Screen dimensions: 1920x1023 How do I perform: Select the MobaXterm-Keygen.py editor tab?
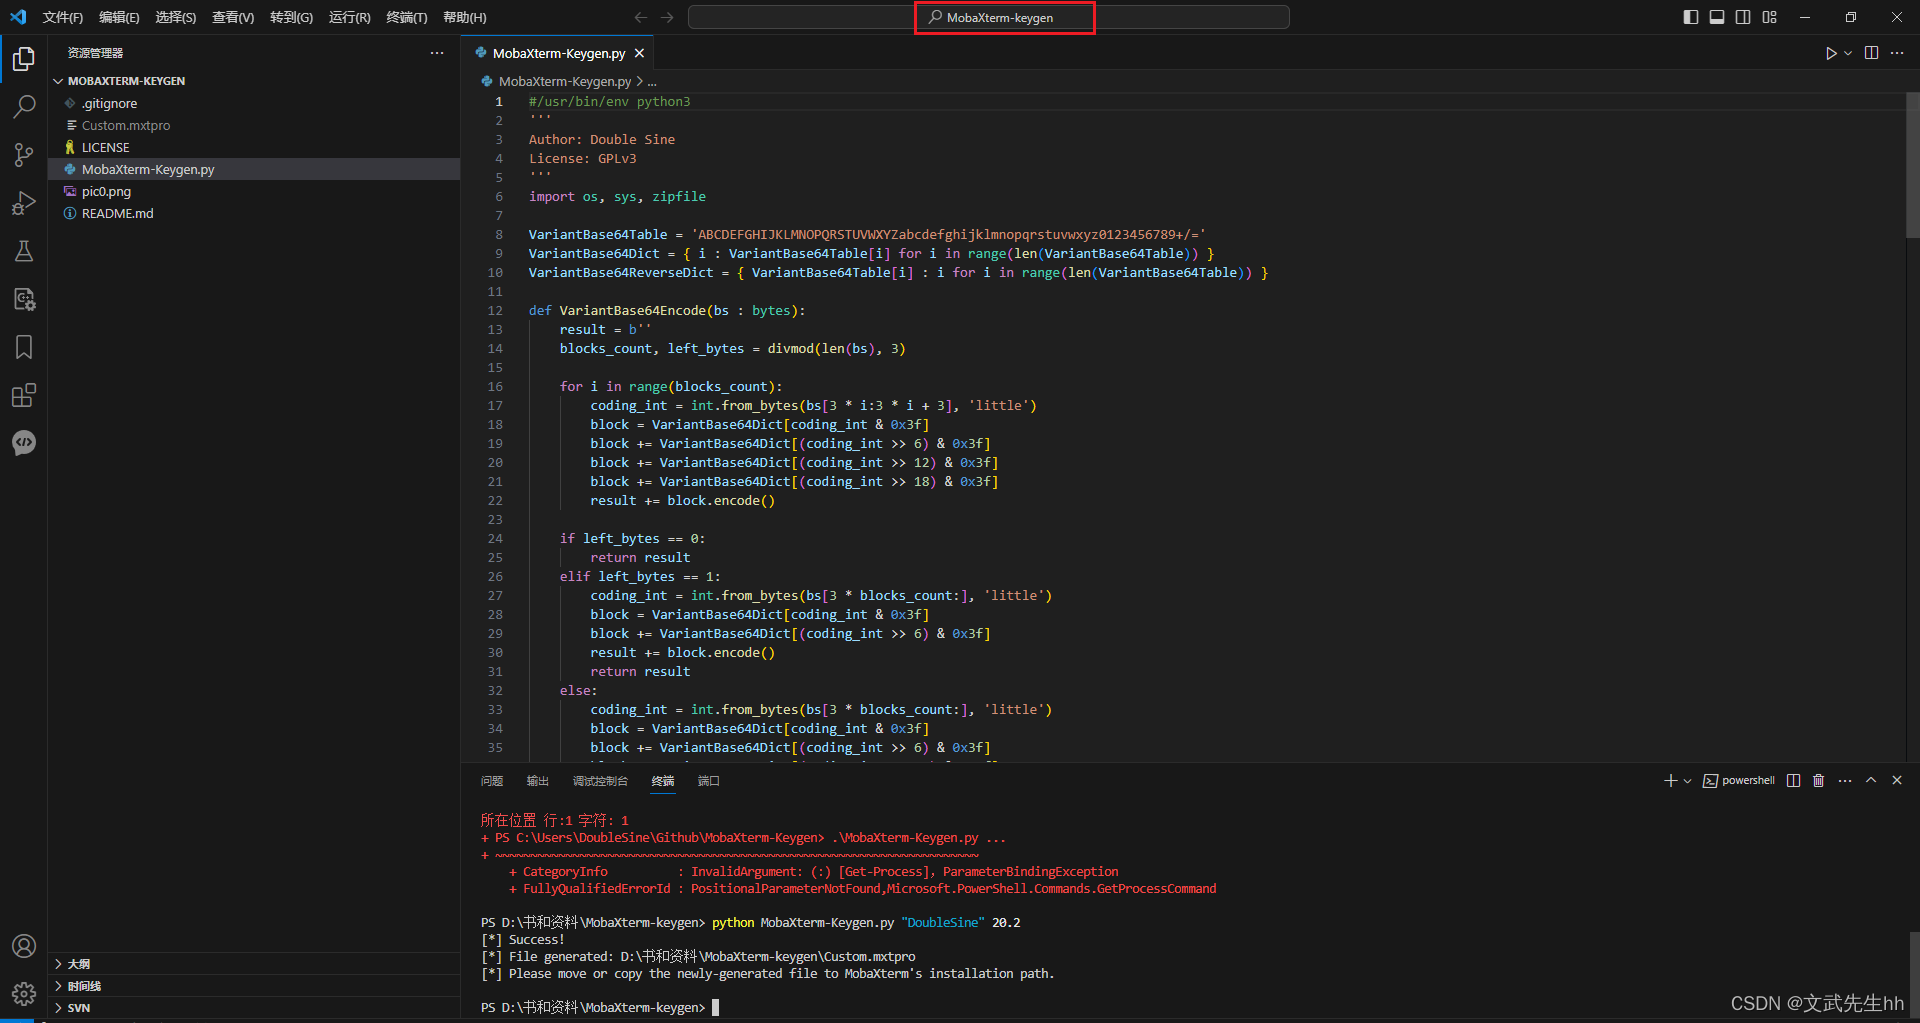tap(559, 53)
